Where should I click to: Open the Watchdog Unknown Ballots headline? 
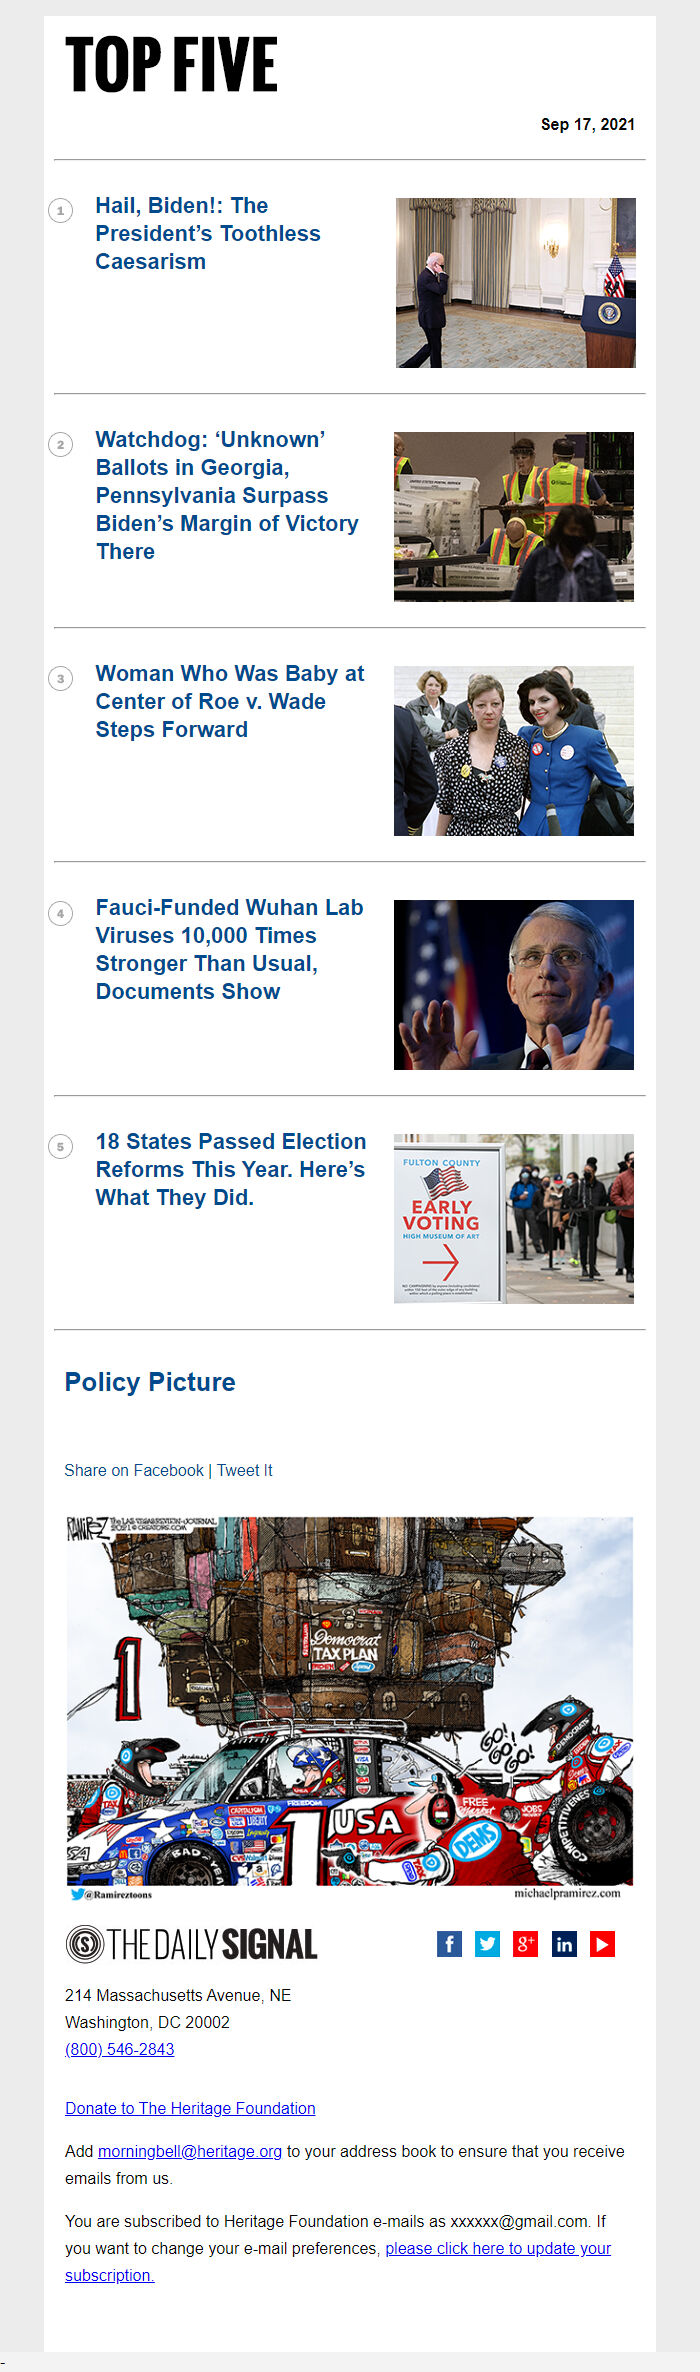[x=227, y=496]
